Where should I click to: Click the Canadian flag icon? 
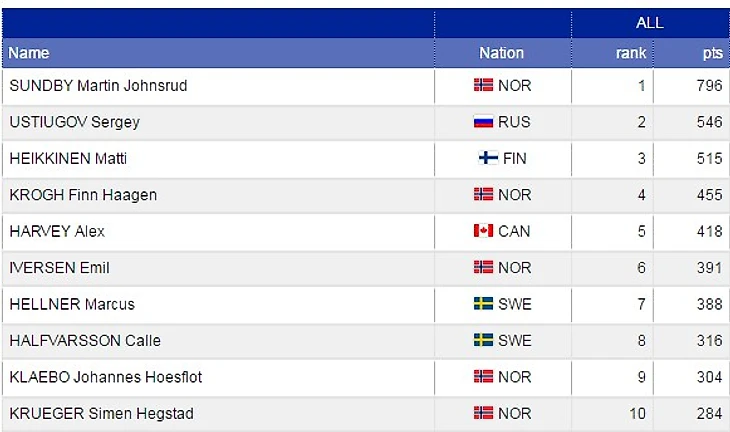click(x=483, y=231)
